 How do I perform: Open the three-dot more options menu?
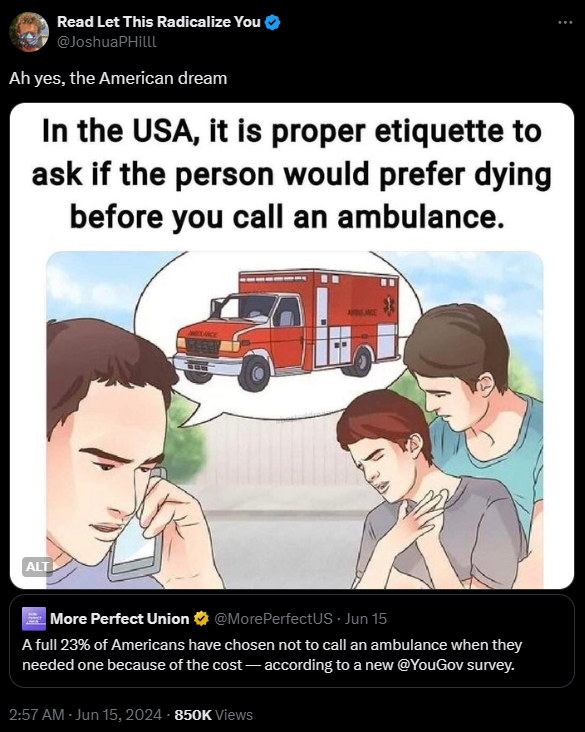[565, 22]
